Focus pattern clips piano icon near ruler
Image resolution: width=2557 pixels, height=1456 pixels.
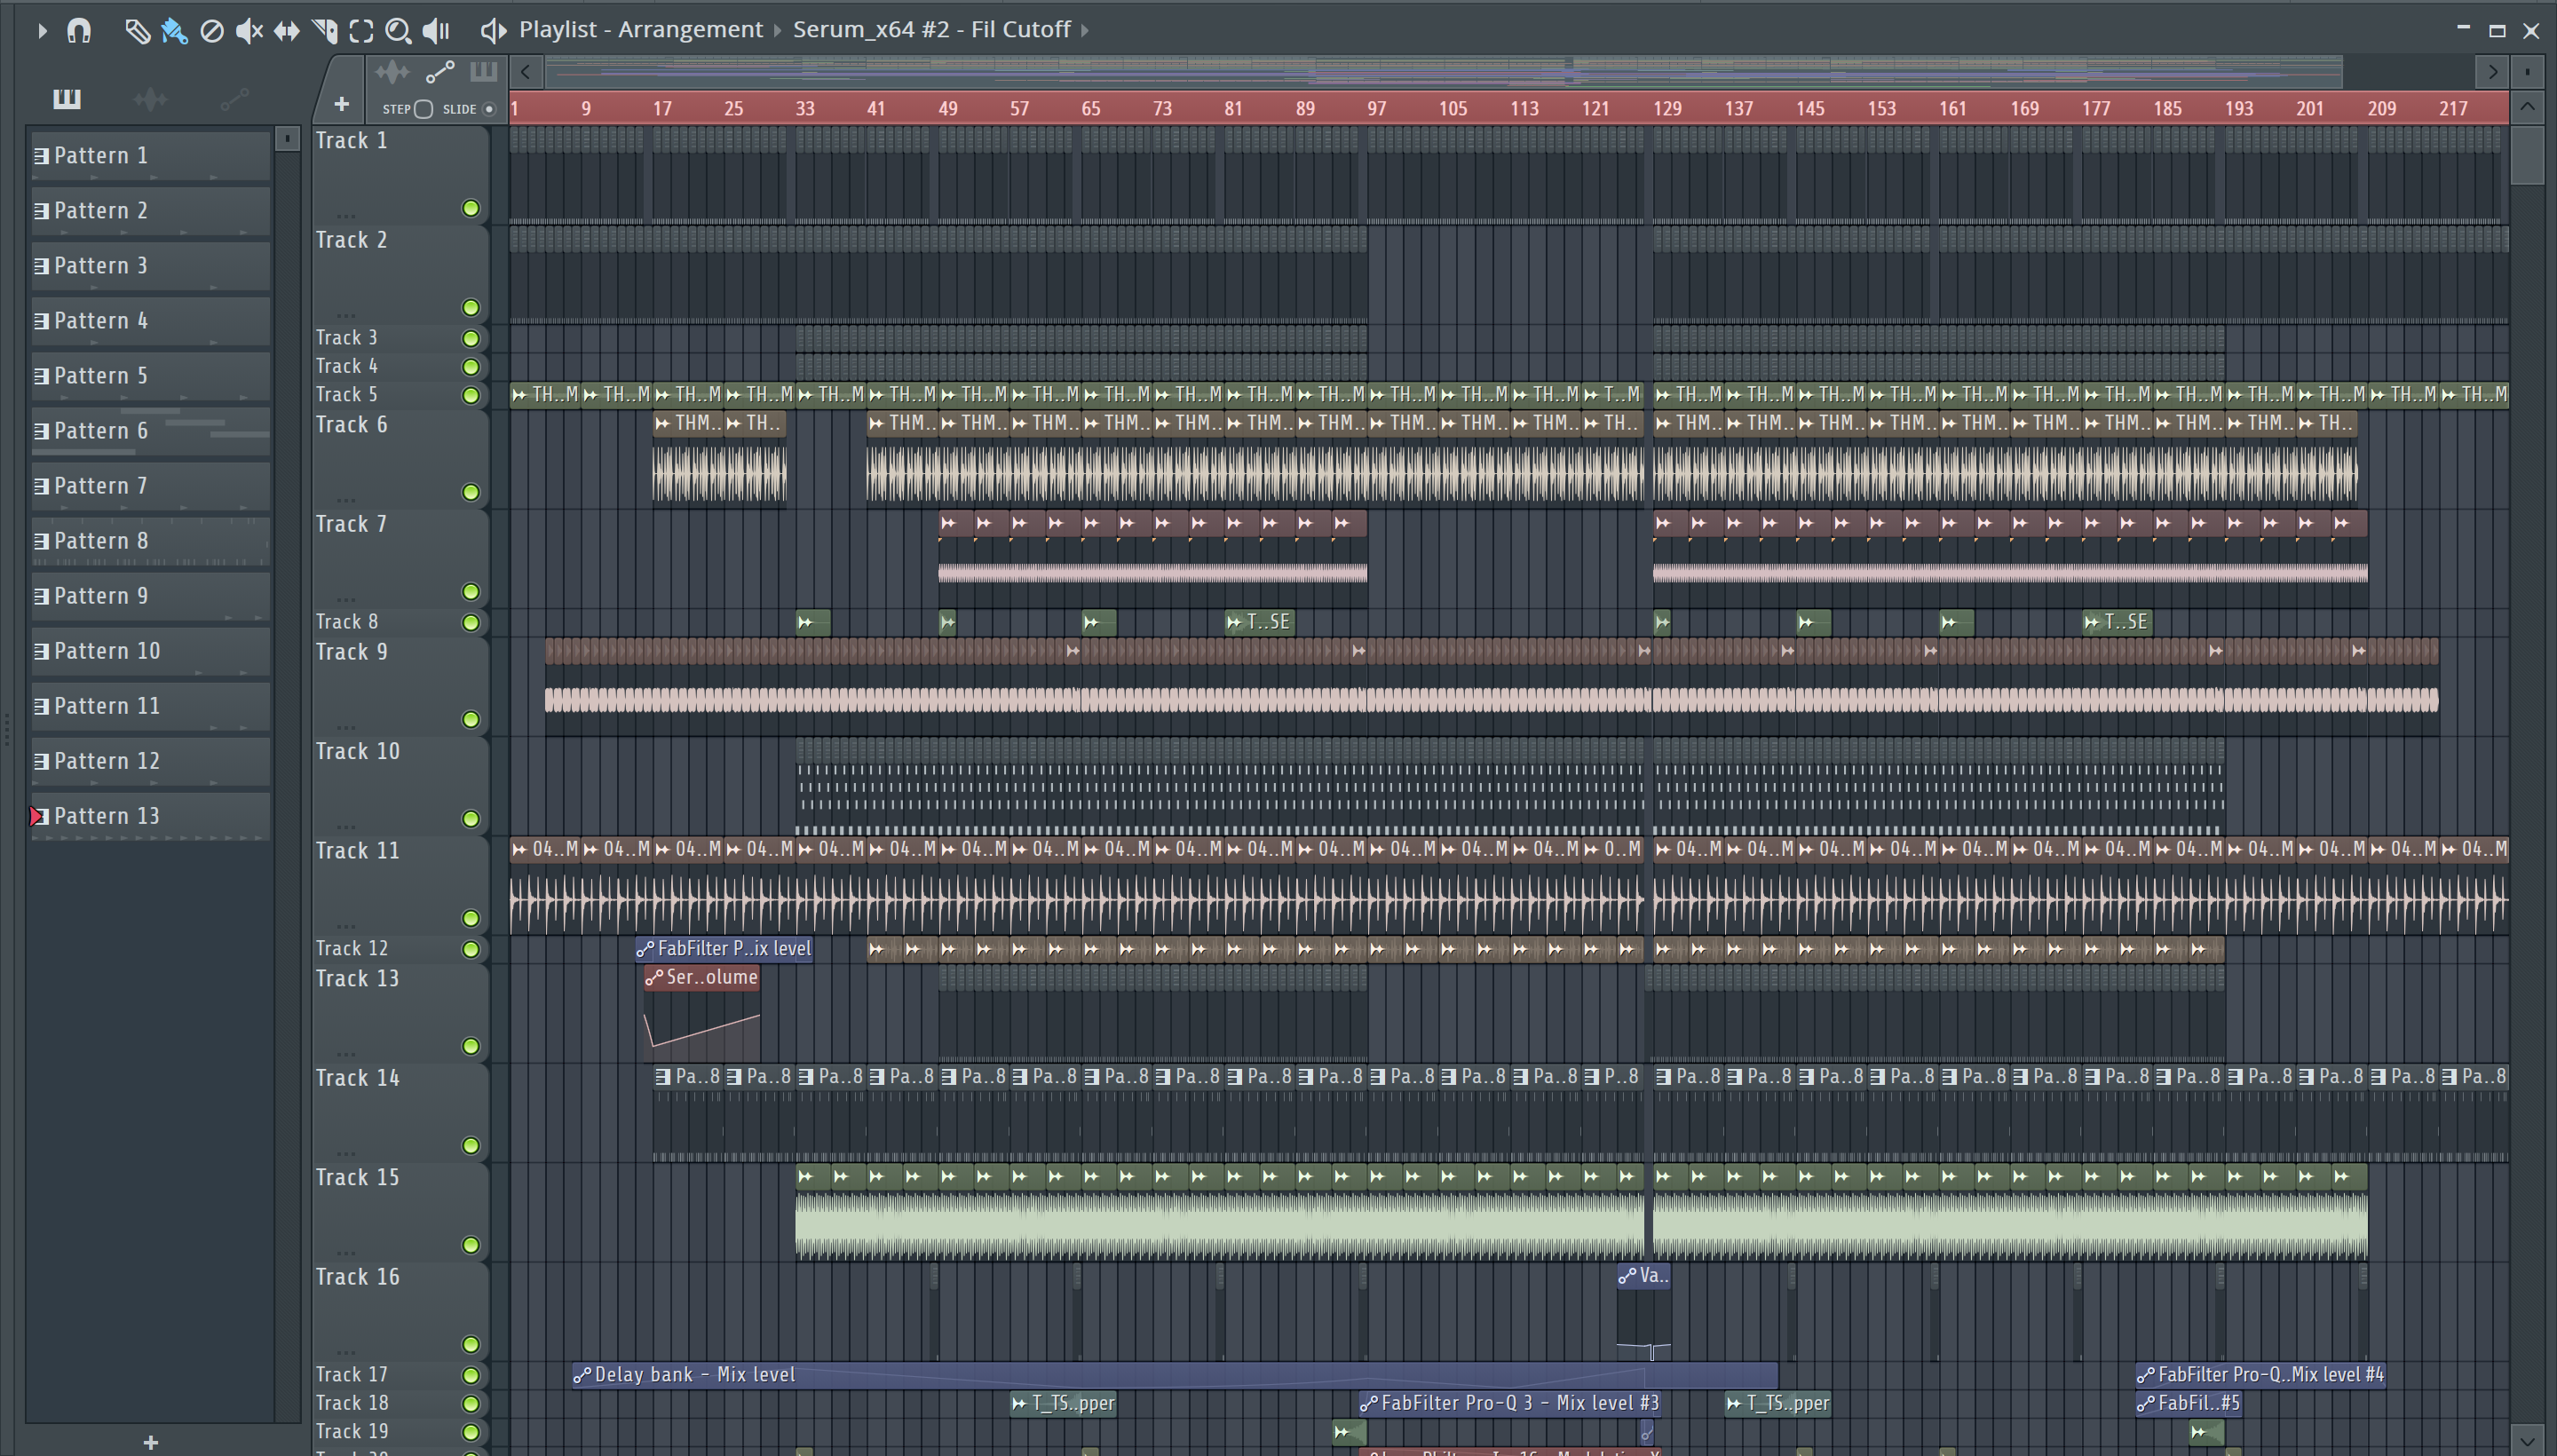pyautogui.click(x=484, y=71)
